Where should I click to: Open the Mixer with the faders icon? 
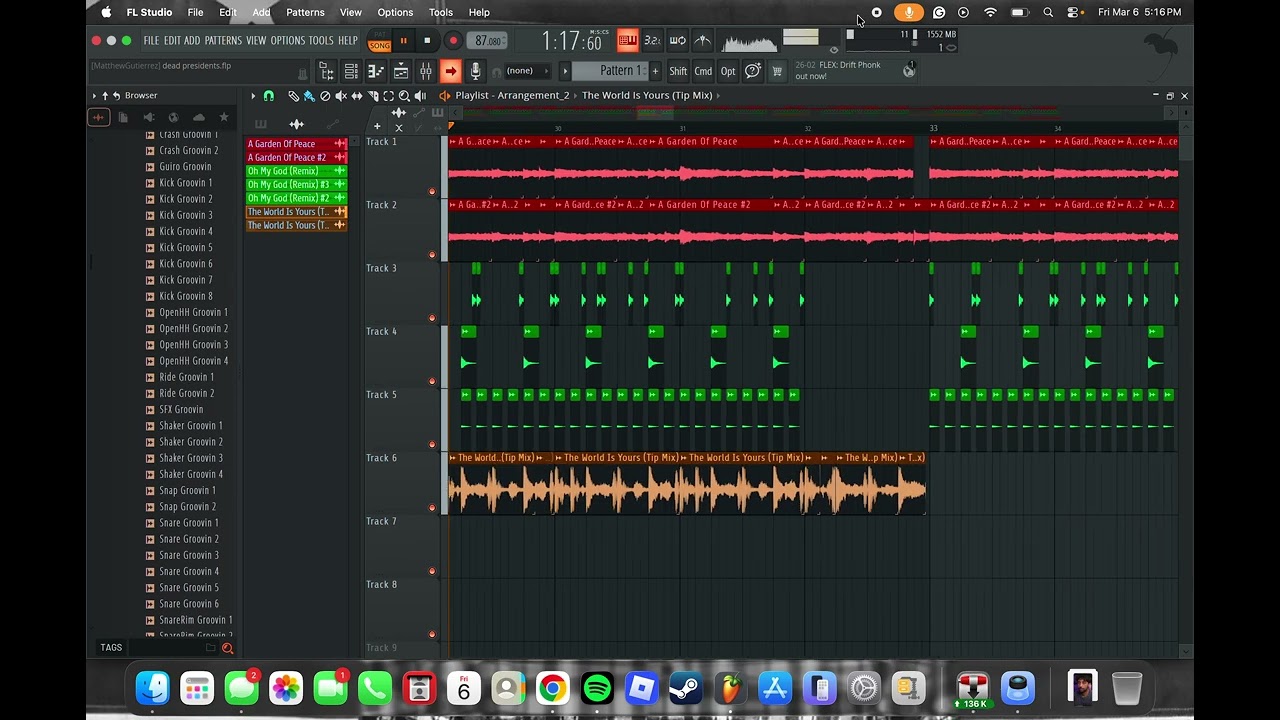[426, 71]
